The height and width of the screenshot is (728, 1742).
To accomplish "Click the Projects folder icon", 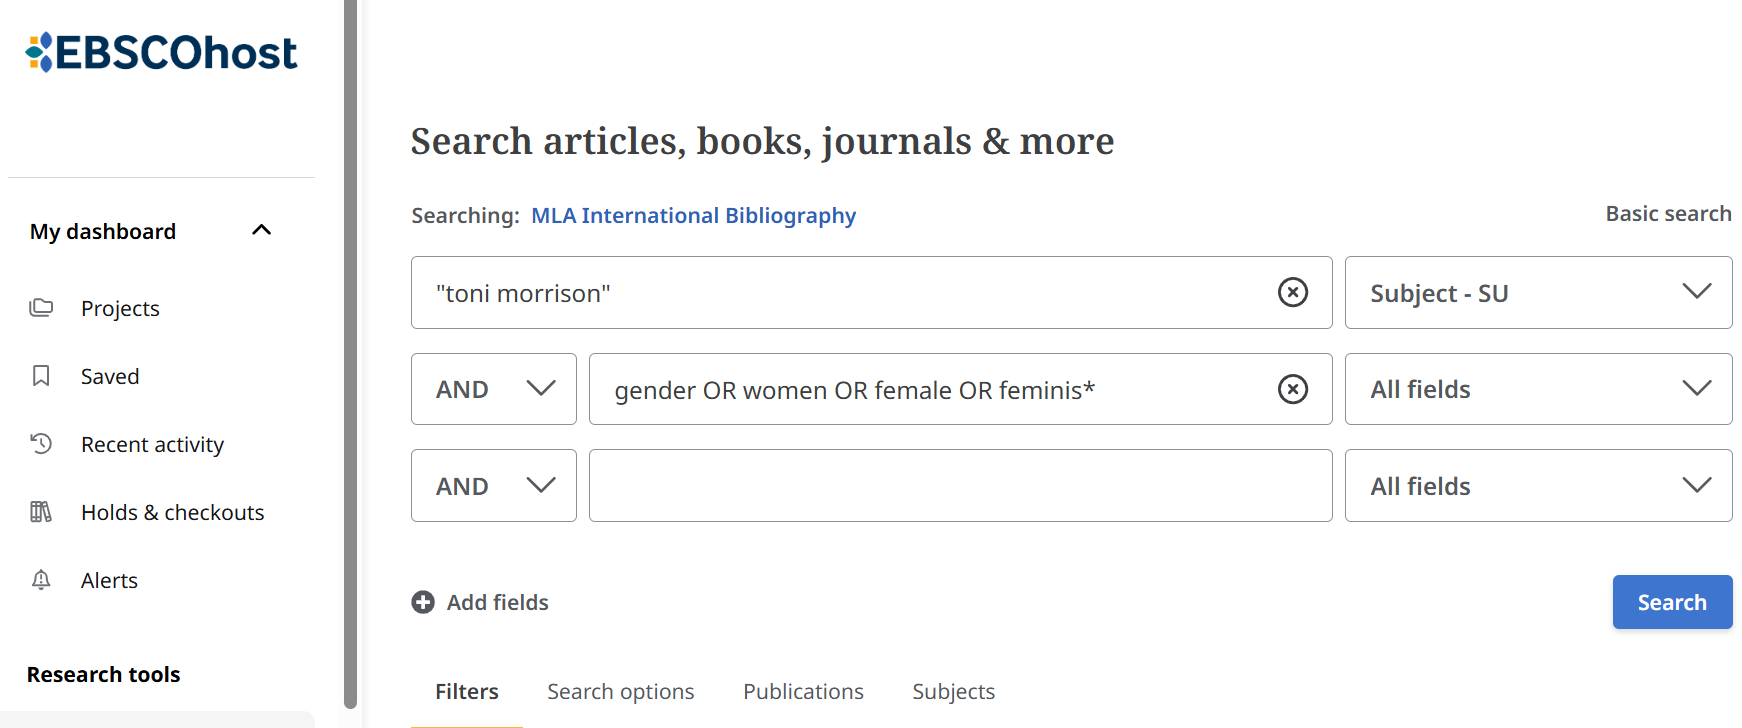I will 41,308.
